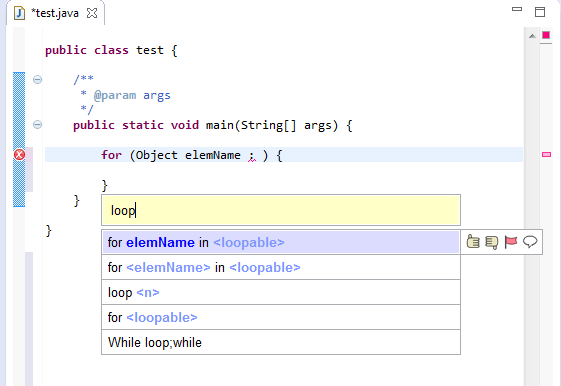Click the red overview error square
This screenshot has width=561, height=386.
coord(546,35)
